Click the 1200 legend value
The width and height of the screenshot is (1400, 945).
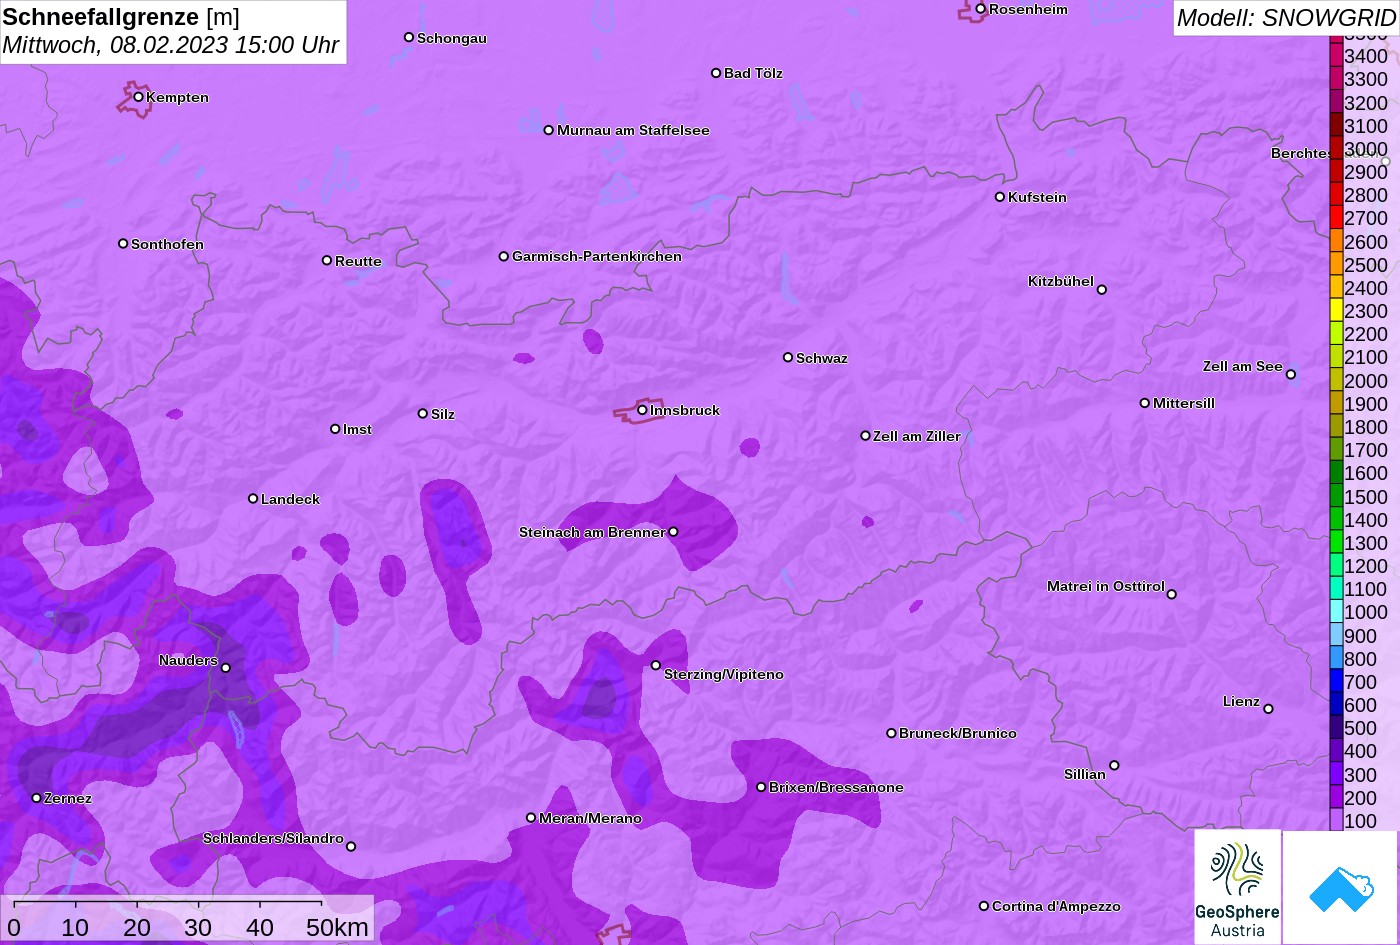coord(1366,566)
